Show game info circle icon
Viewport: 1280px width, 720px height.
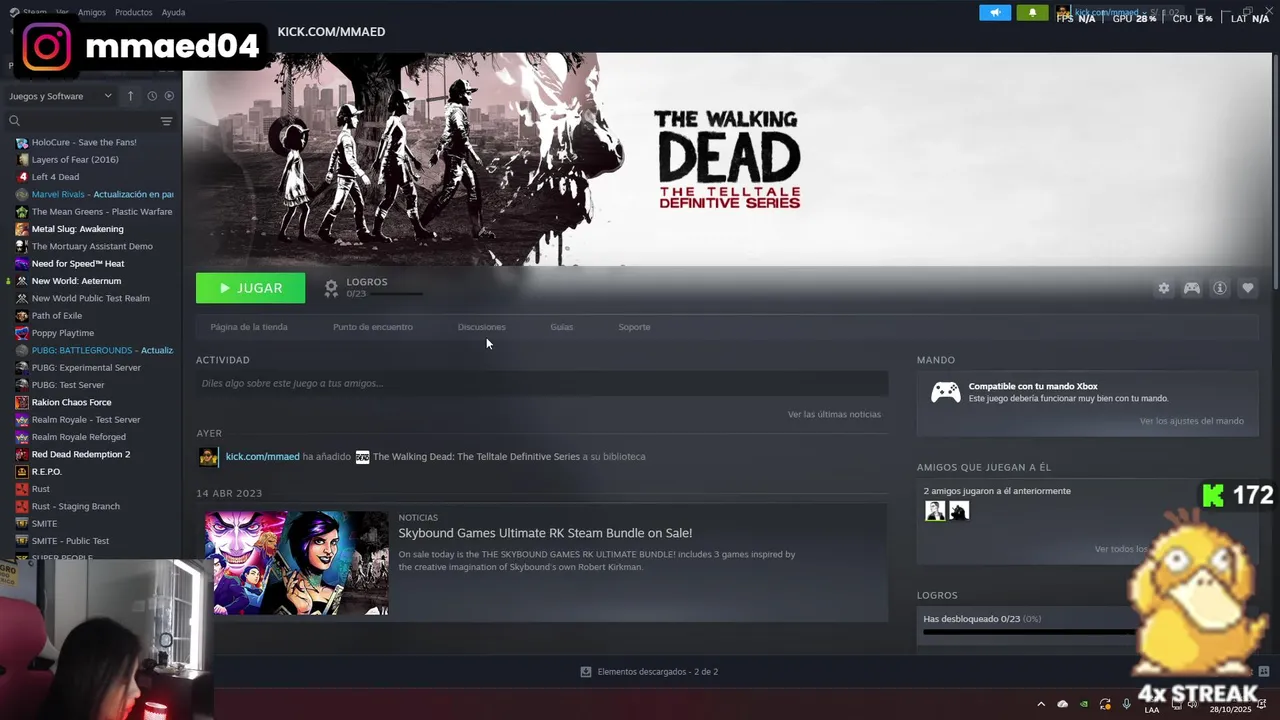pos(1220,288)
